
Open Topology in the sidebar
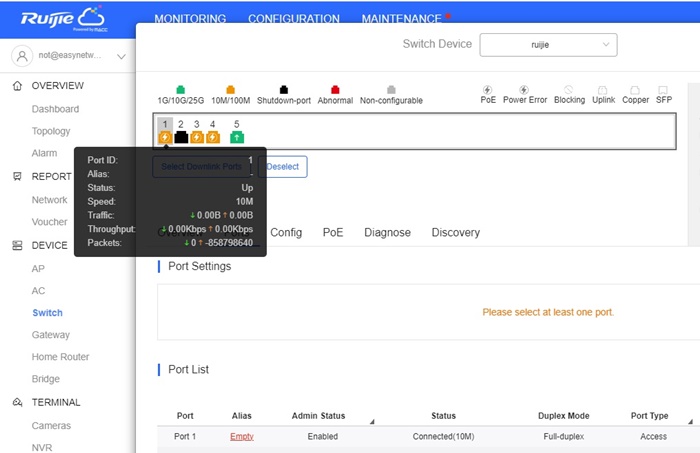point(51,131)
